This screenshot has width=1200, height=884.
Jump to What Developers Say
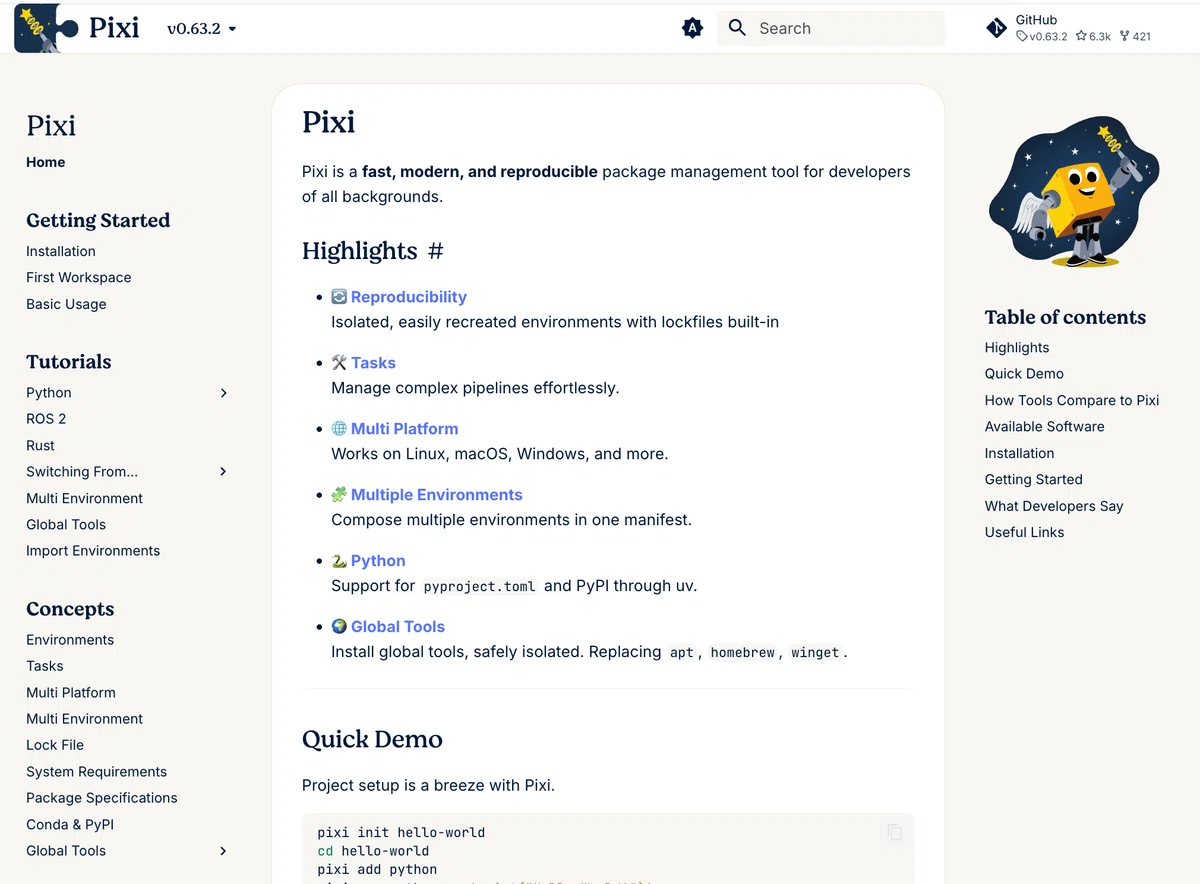pyautogui.click(x=1054, y=506)
